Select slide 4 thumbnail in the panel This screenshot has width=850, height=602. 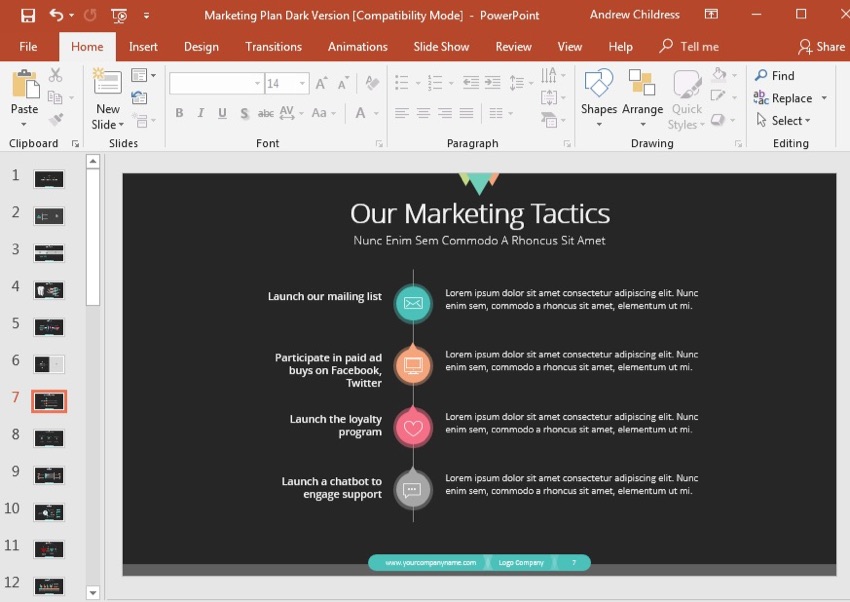pos(49,289)
